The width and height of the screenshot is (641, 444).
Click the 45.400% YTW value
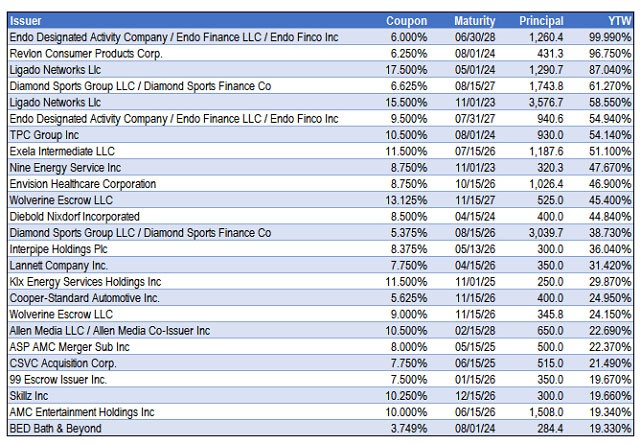pyautogui.click(x=610, y=200)
